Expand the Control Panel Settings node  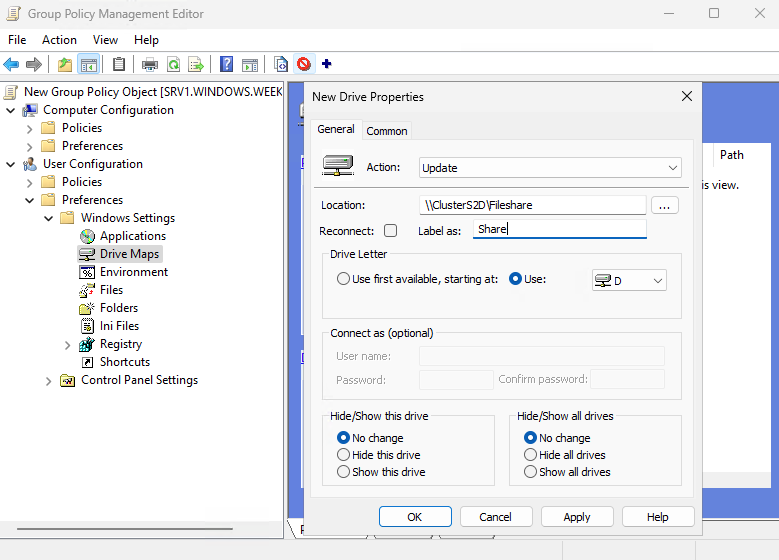click(x=48, y=381)
